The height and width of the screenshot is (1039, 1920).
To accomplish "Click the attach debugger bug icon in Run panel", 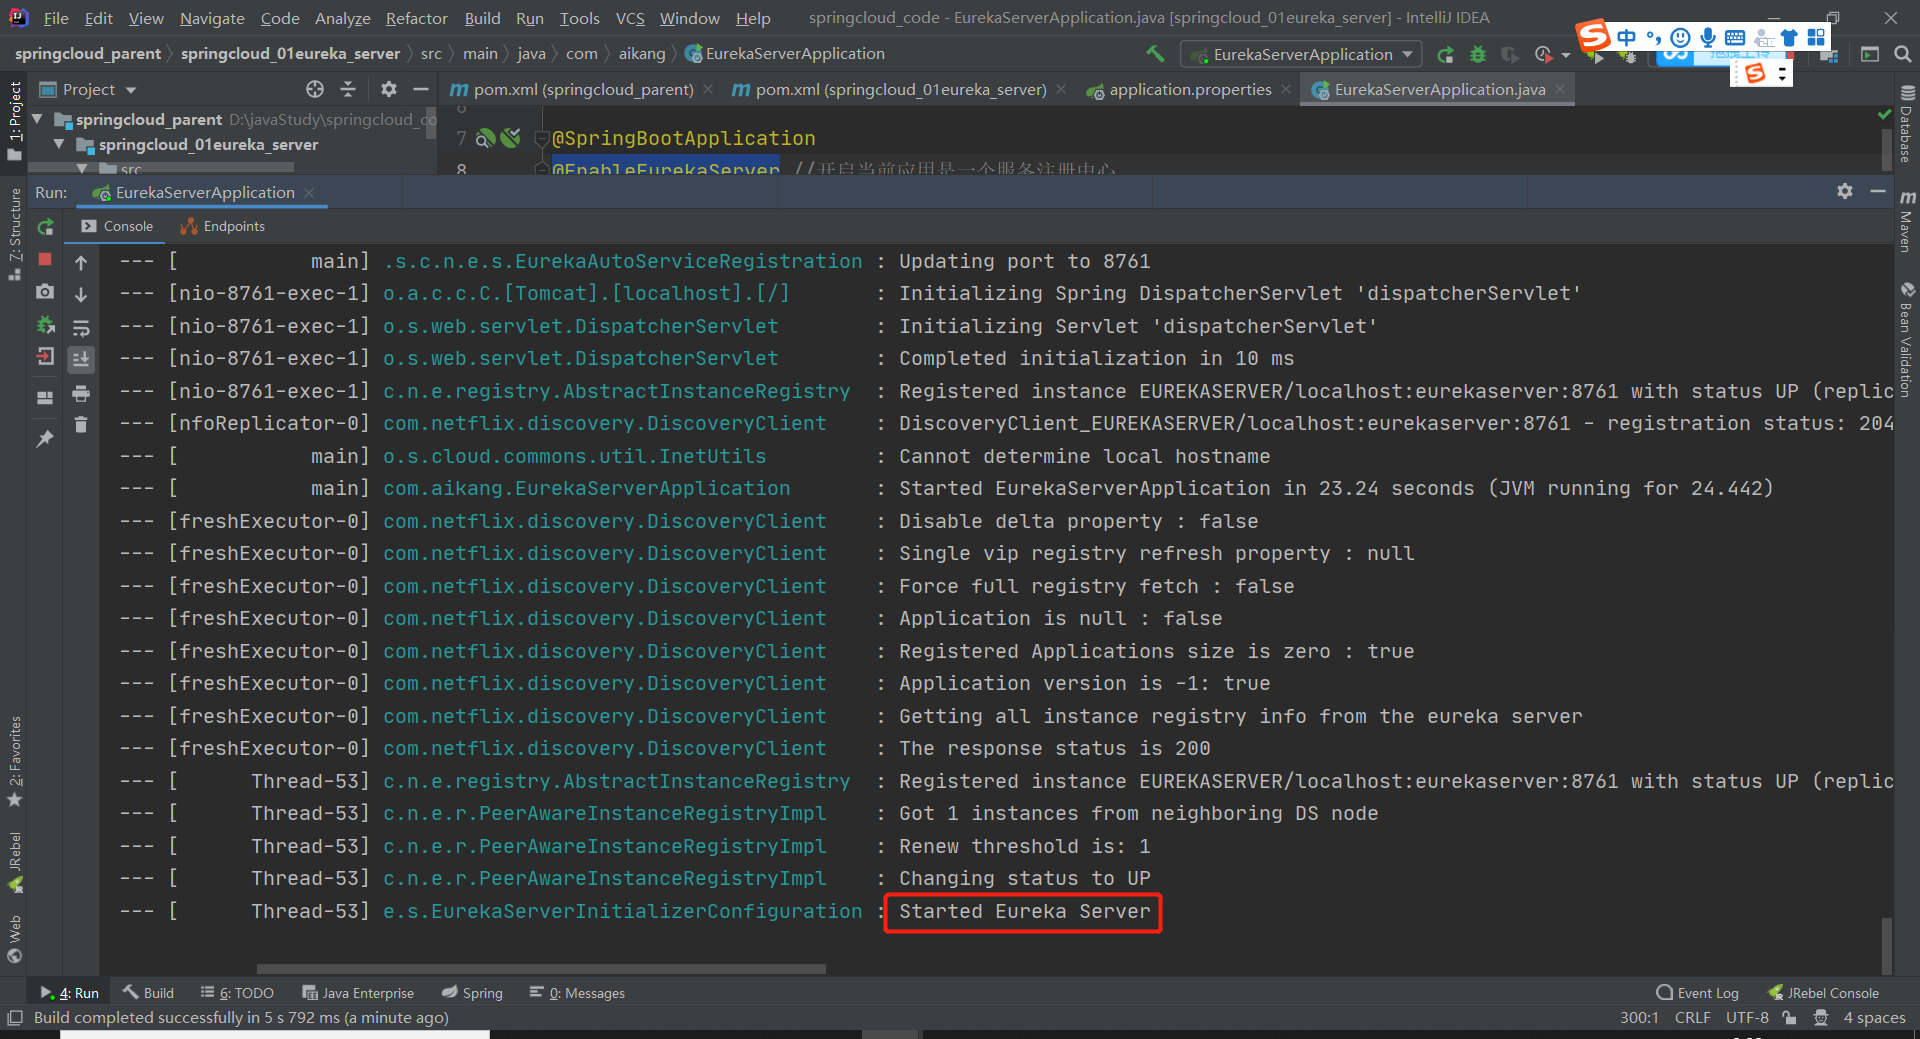I will coord(45,324).
